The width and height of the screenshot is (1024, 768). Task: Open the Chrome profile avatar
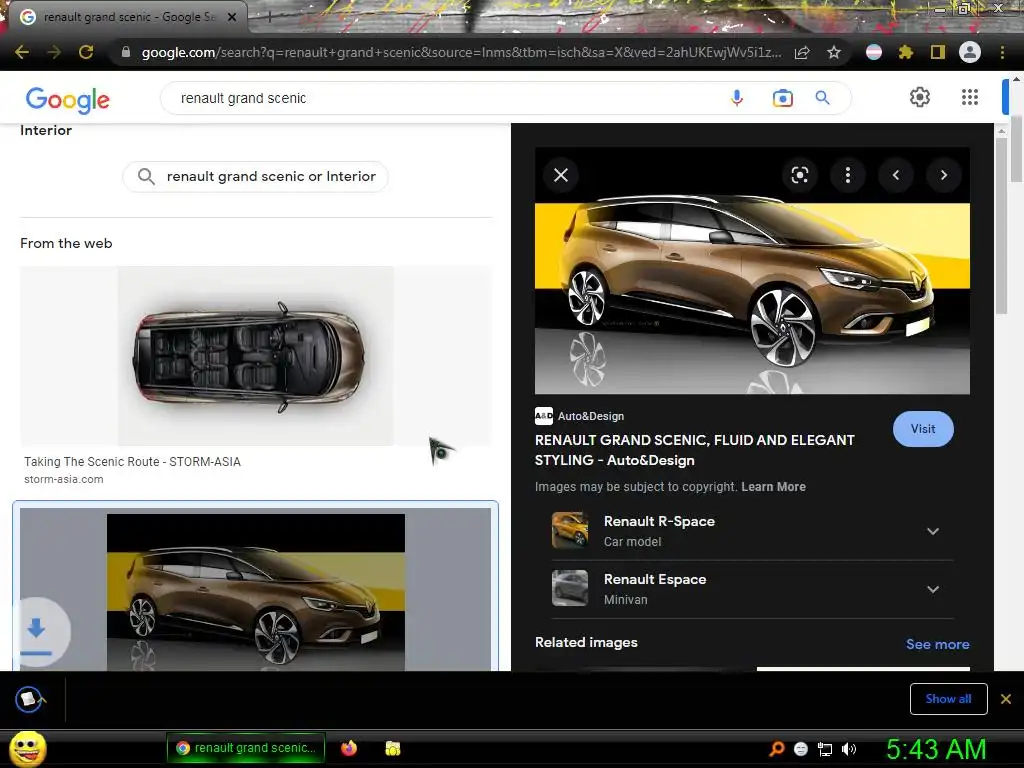point(970,52)
